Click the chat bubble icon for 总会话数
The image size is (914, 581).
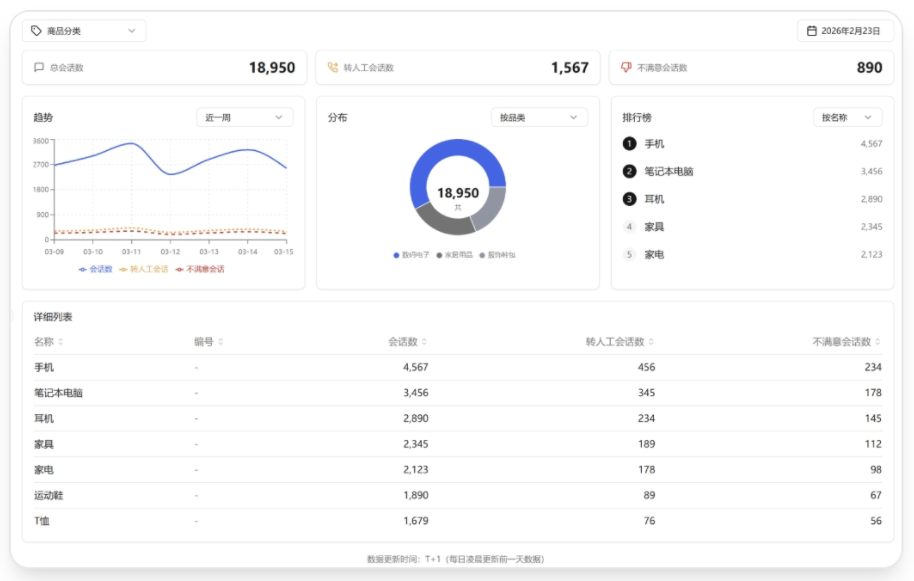(x=39, y=68)
